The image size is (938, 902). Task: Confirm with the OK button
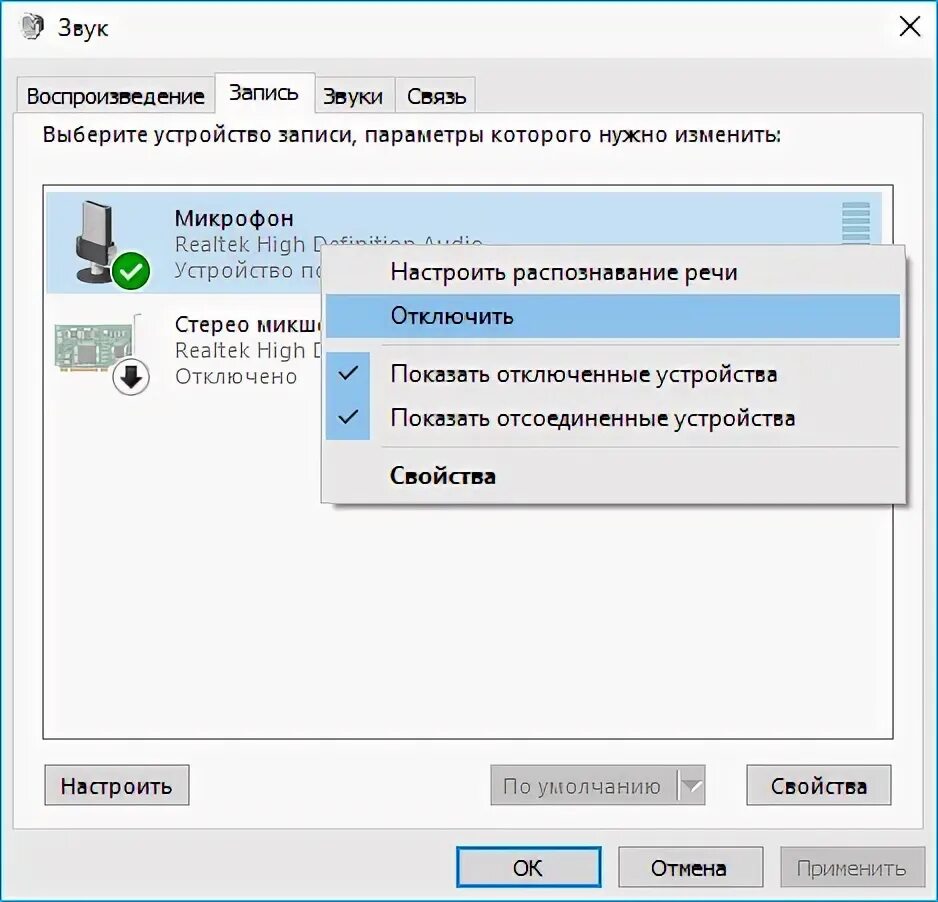[528, 867]
